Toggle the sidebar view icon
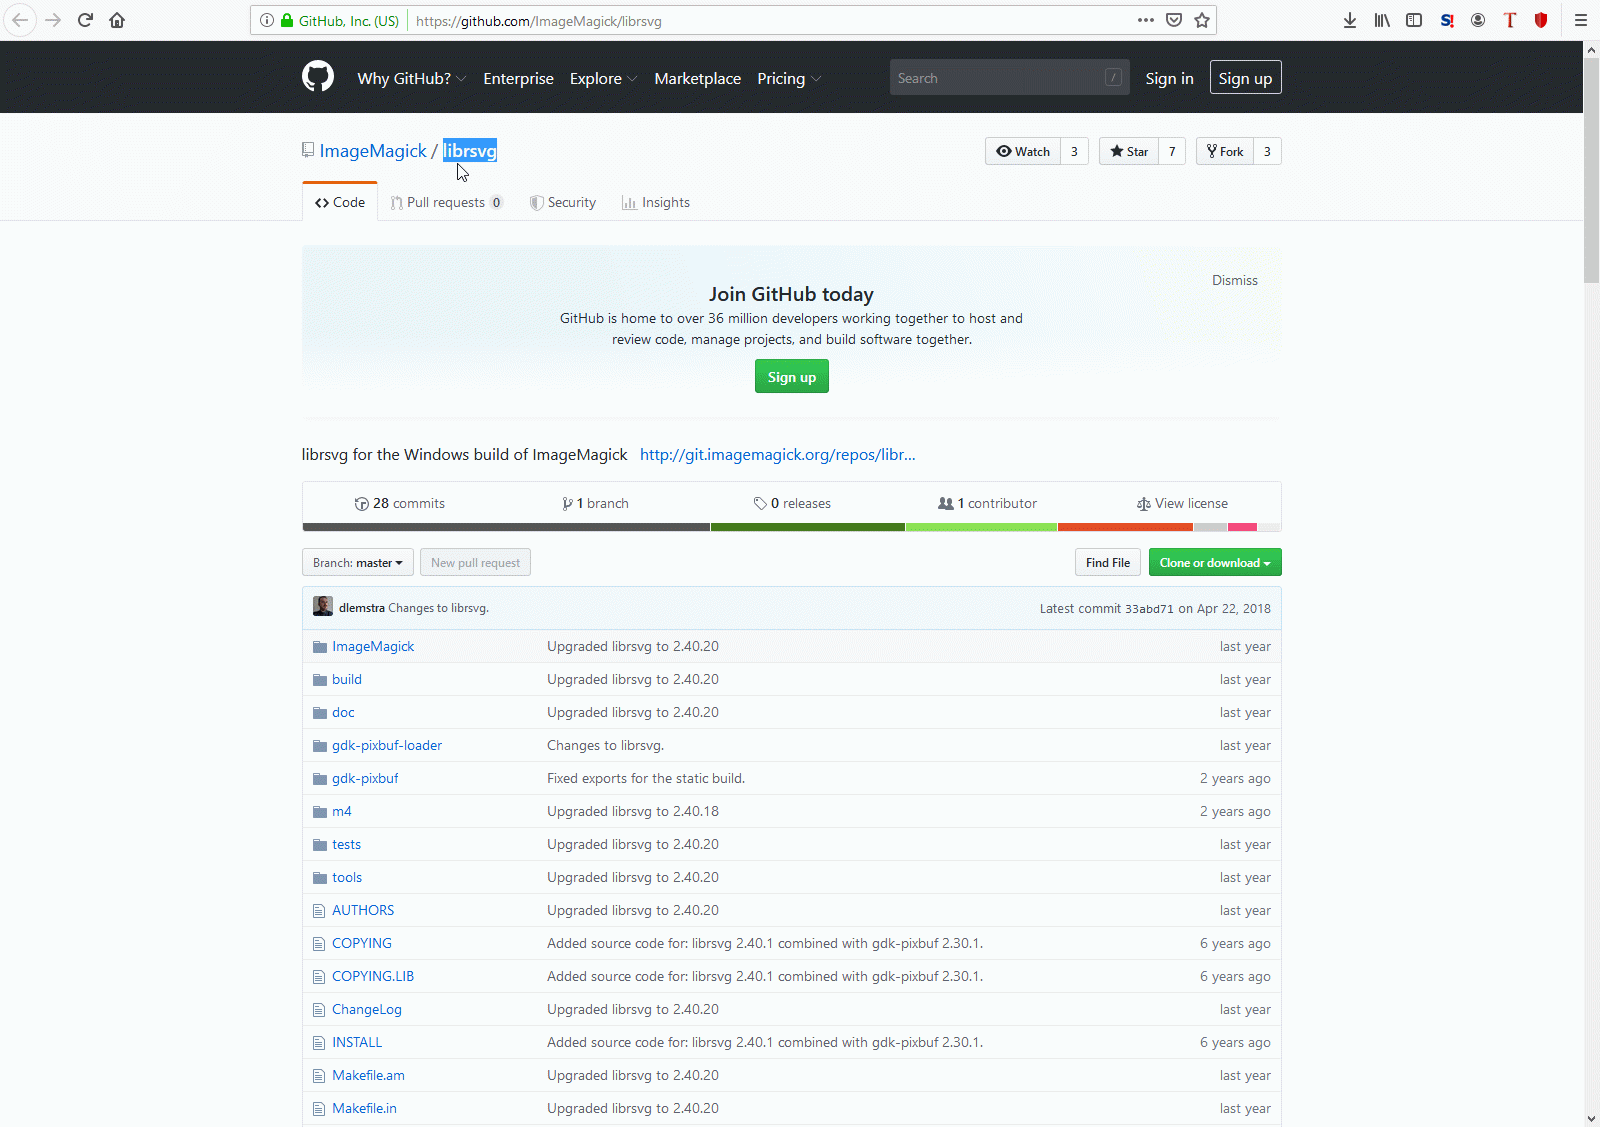 coord(1414,20)
